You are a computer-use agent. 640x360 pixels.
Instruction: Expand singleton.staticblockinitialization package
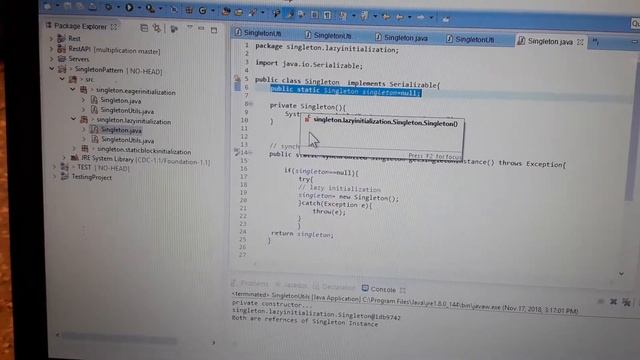(74, 148)
